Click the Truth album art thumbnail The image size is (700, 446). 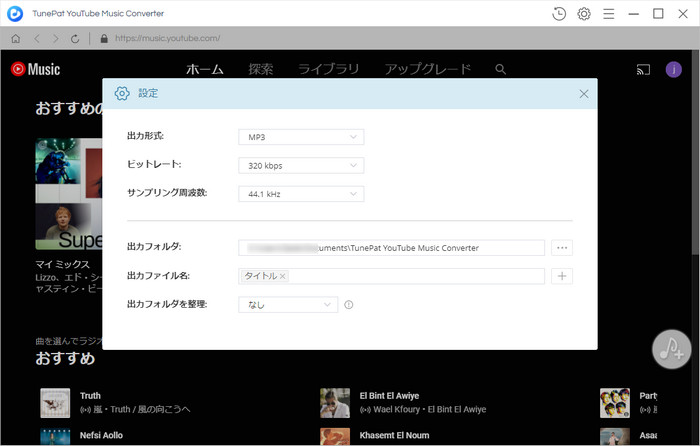click(x=55, y=403)
